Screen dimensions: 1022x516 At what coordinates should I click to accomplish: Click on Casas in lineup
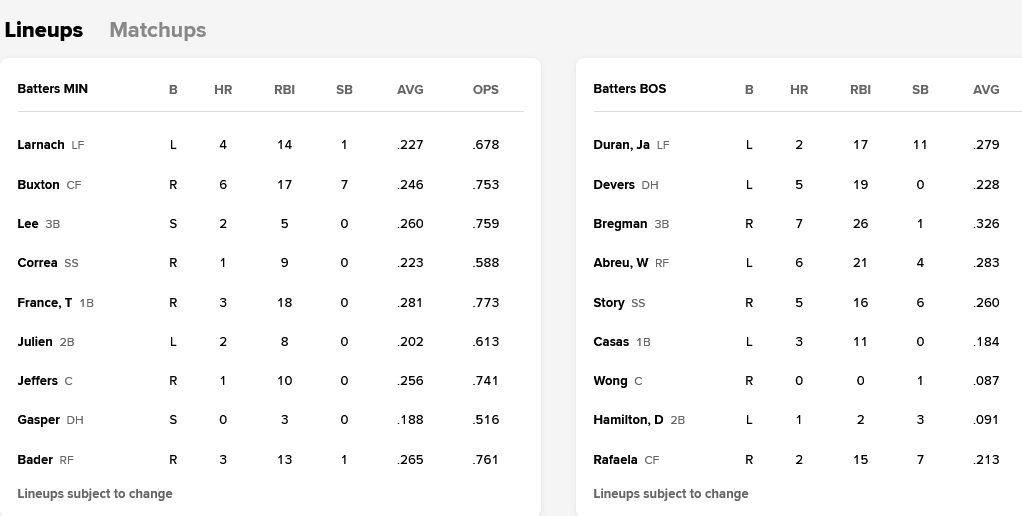coord(611,342)
